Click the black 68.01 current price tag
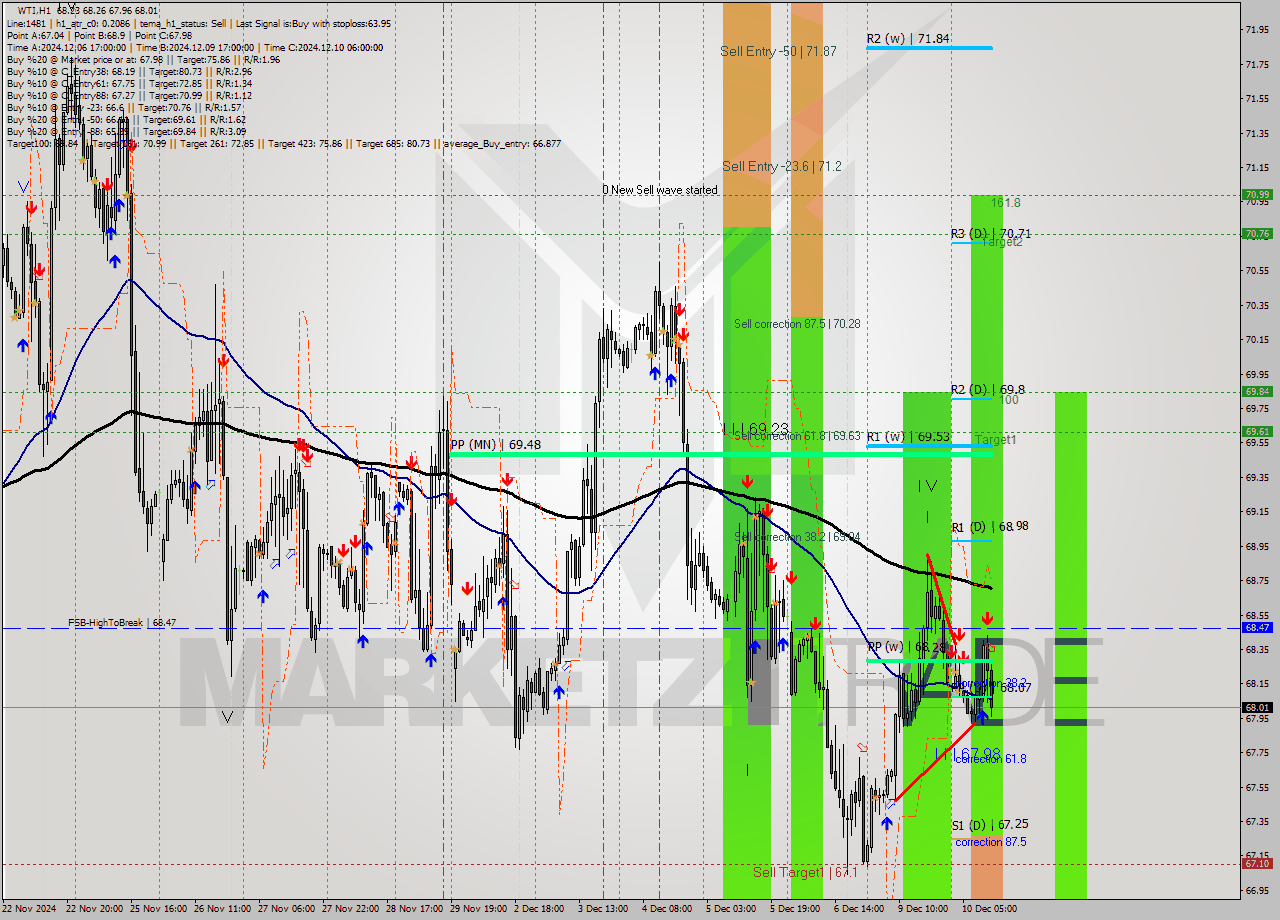This screenshot has height=920, width=1280. (1257, 707)
